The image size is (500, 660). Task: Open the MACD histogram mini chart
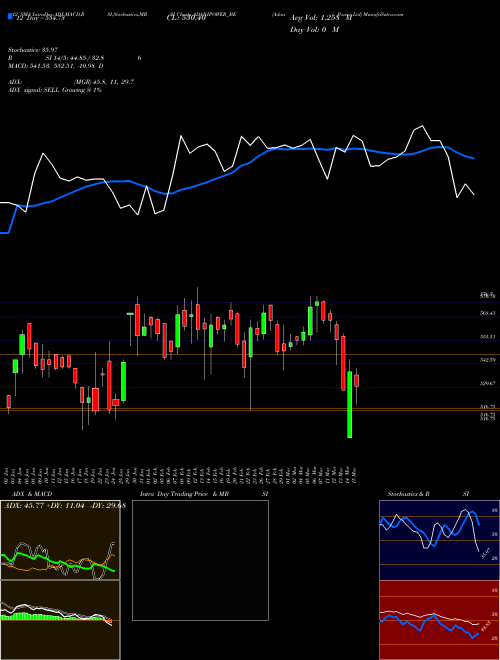pyautogui.click(x=60, y=620)
